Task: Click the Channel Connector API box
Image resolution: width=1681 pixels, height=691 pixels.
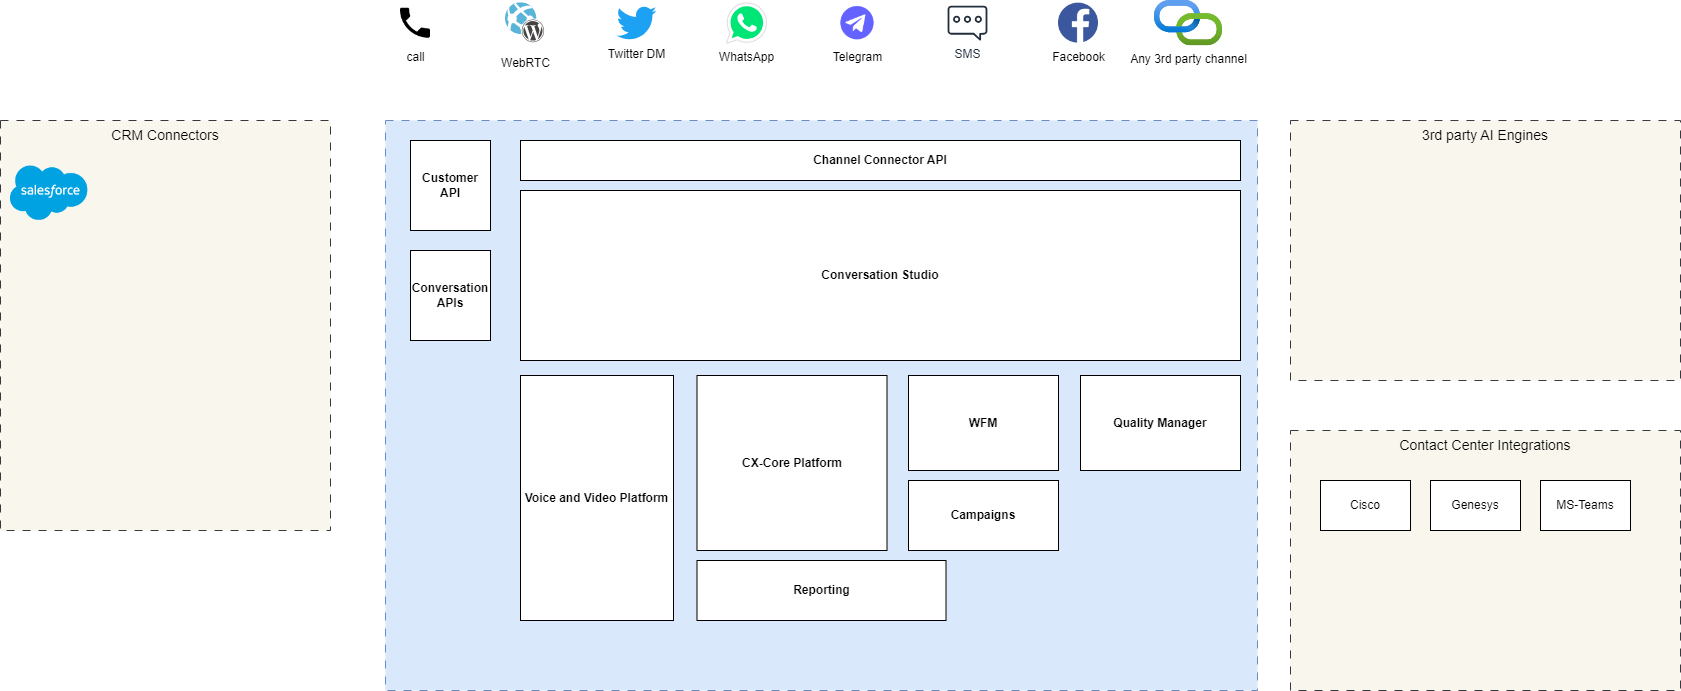Action: pos(880,160)
